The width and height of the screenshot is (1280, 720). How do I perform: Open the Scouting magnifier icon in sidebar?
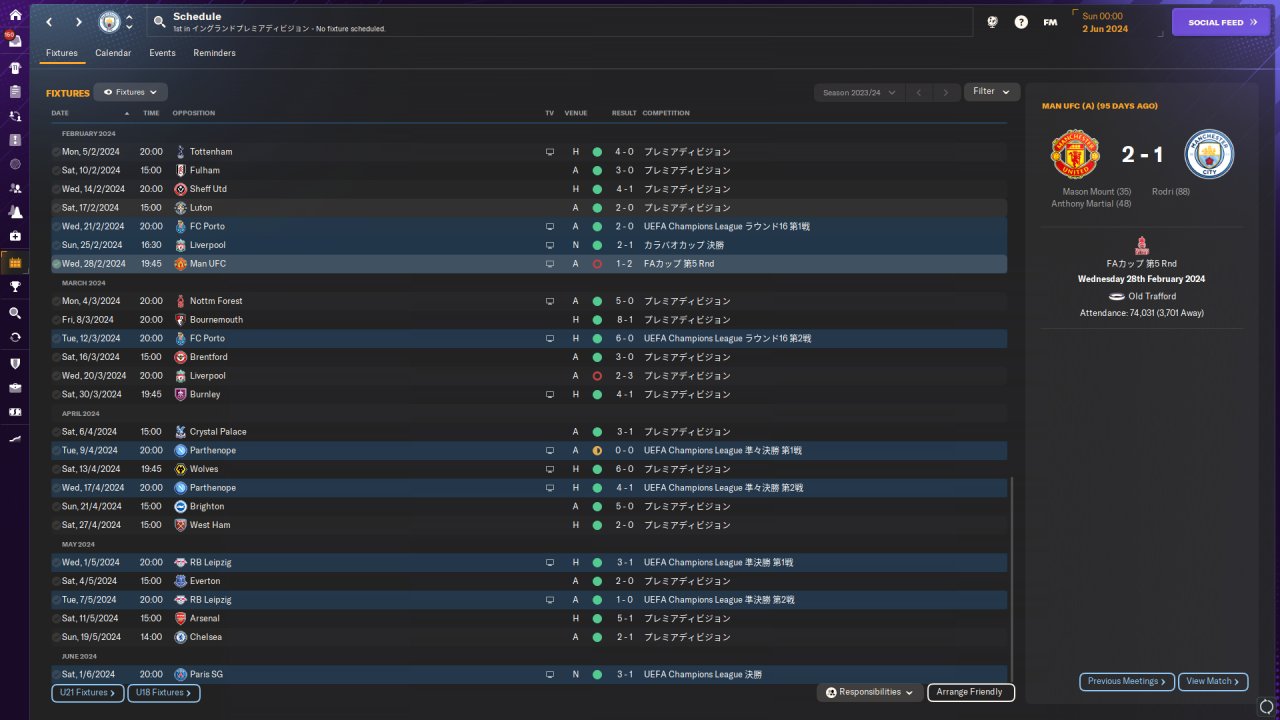pyautogui.click(x=15, y=313)
